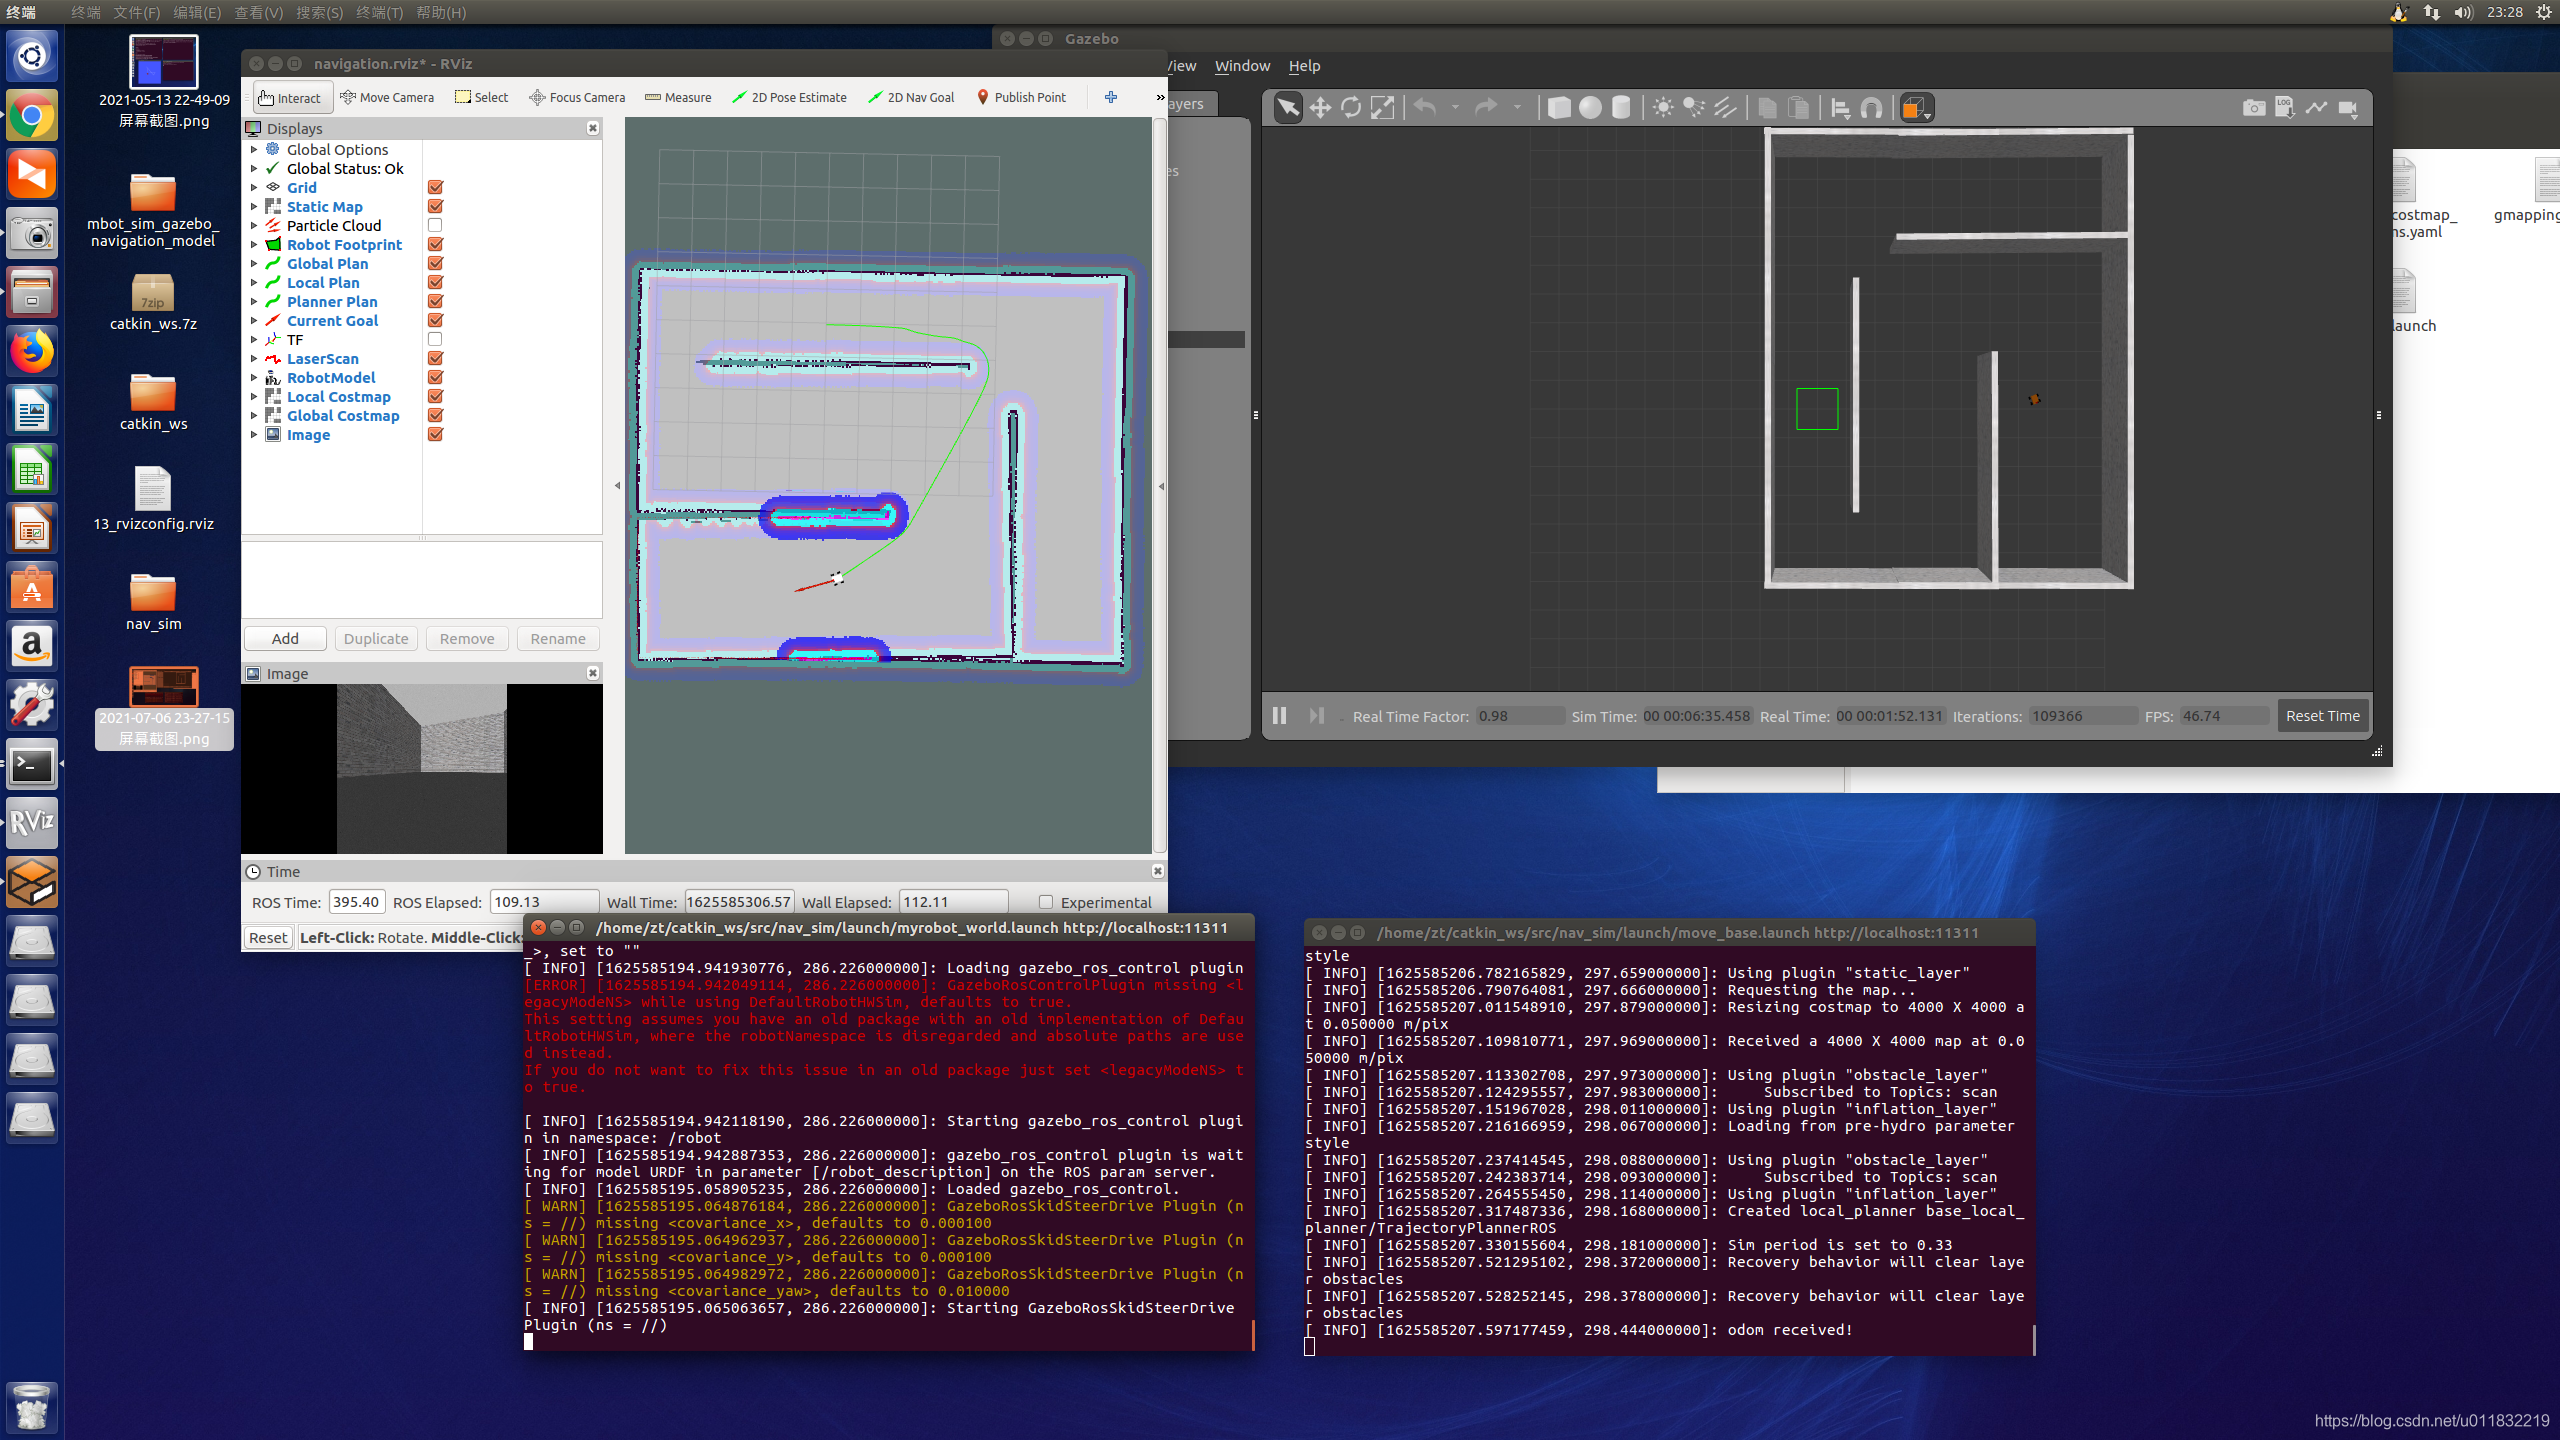The height and width of the screenshot is (1440, 2560).
Task: Expand the Global Options tree item
Action: (x=253, y=149)
